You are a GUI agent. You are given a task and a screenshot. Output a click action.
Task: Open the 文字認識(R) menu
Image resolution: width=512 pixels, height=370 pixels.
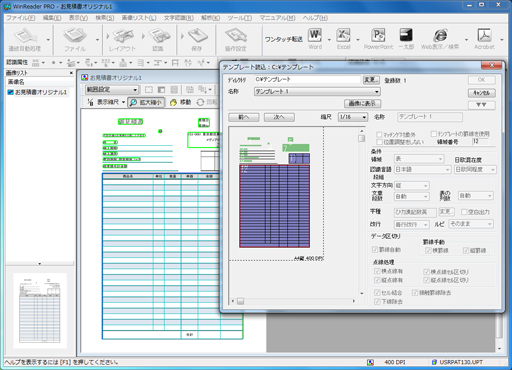(179, 18)
